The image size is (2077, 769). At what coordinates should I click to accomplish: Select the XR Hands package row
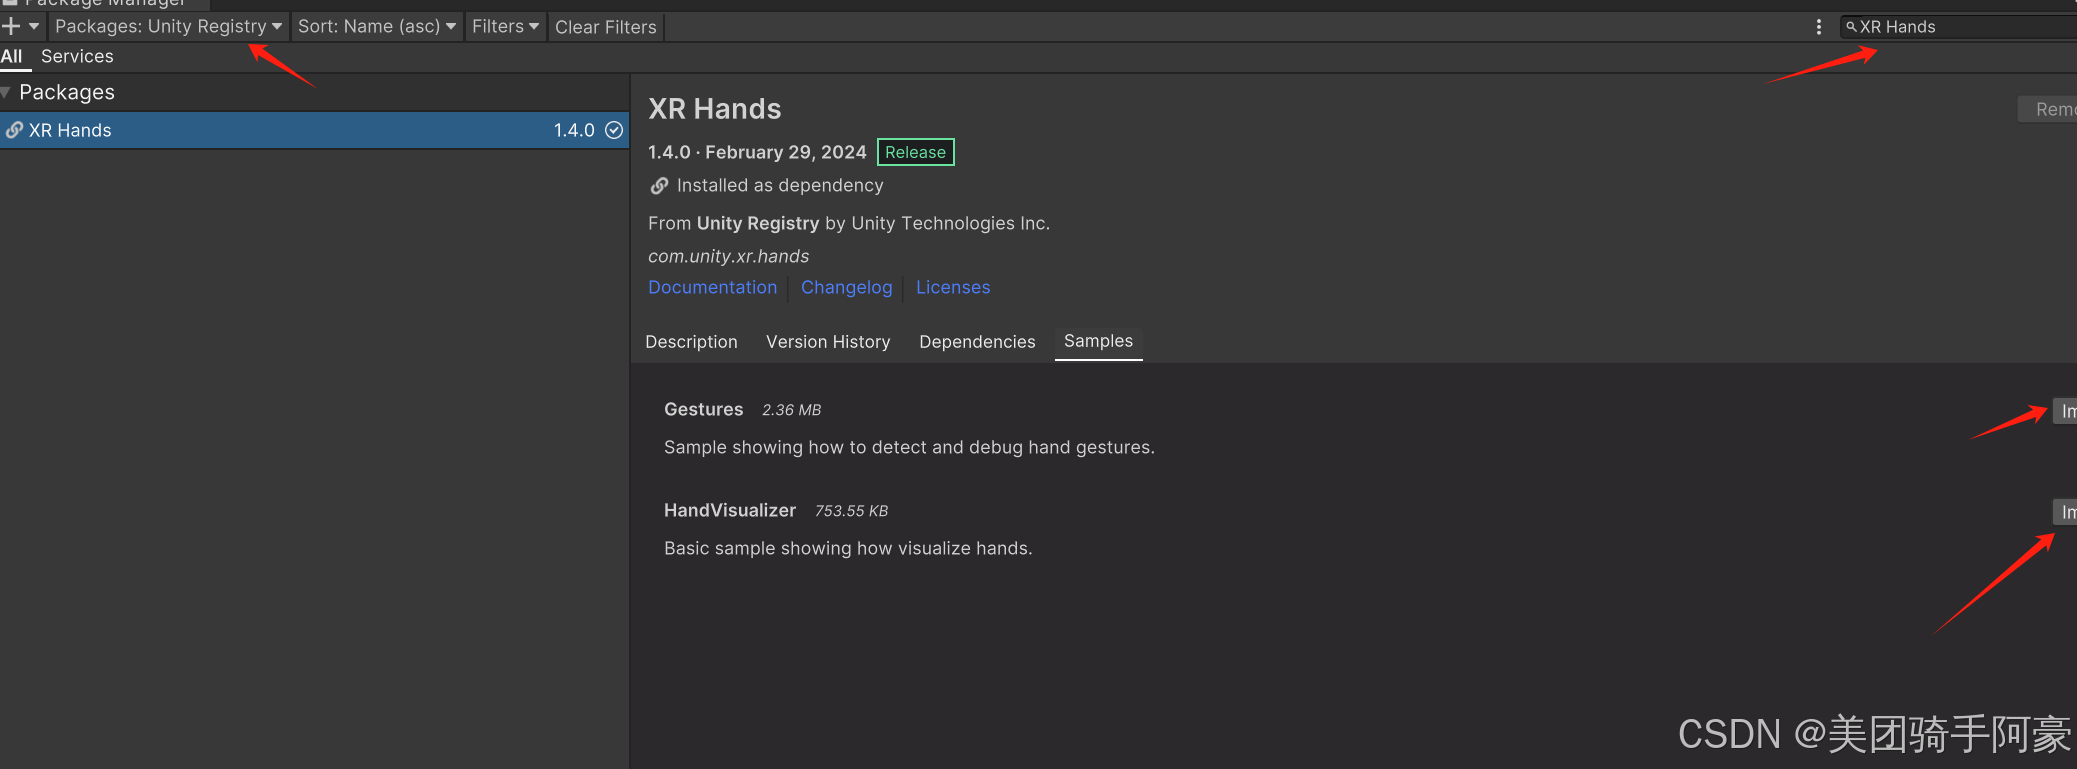(314, 130)
